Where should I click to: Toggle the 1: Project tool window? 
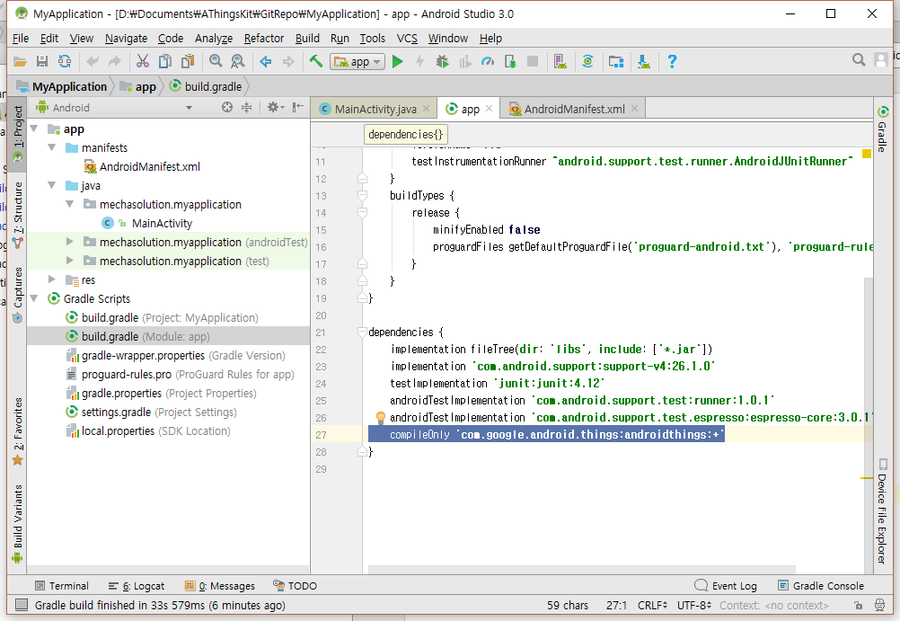(18, 133)
